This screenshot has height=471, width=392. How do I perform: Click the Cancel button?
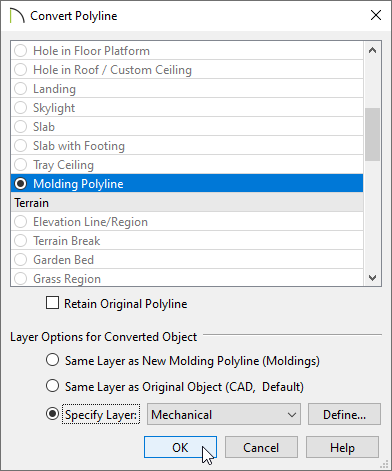click(261, 447)
